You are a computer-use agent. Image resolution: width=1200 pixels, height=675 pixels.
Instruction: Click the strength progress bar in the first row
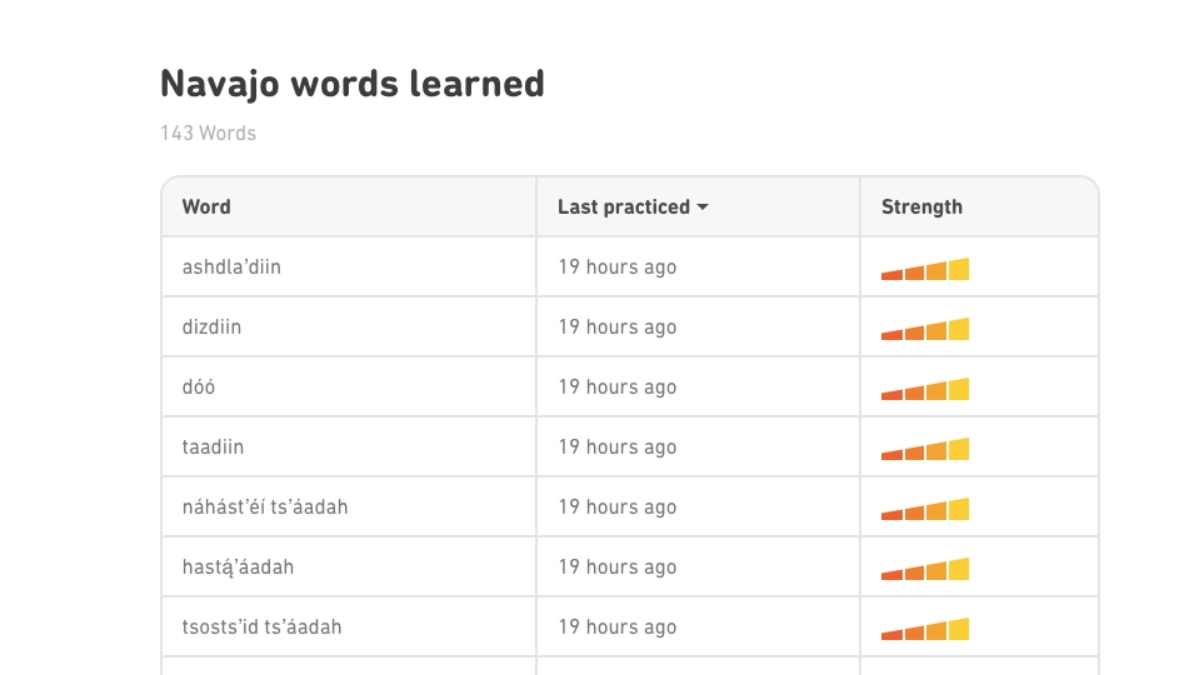pyautogui.click(x=925, y=267)
